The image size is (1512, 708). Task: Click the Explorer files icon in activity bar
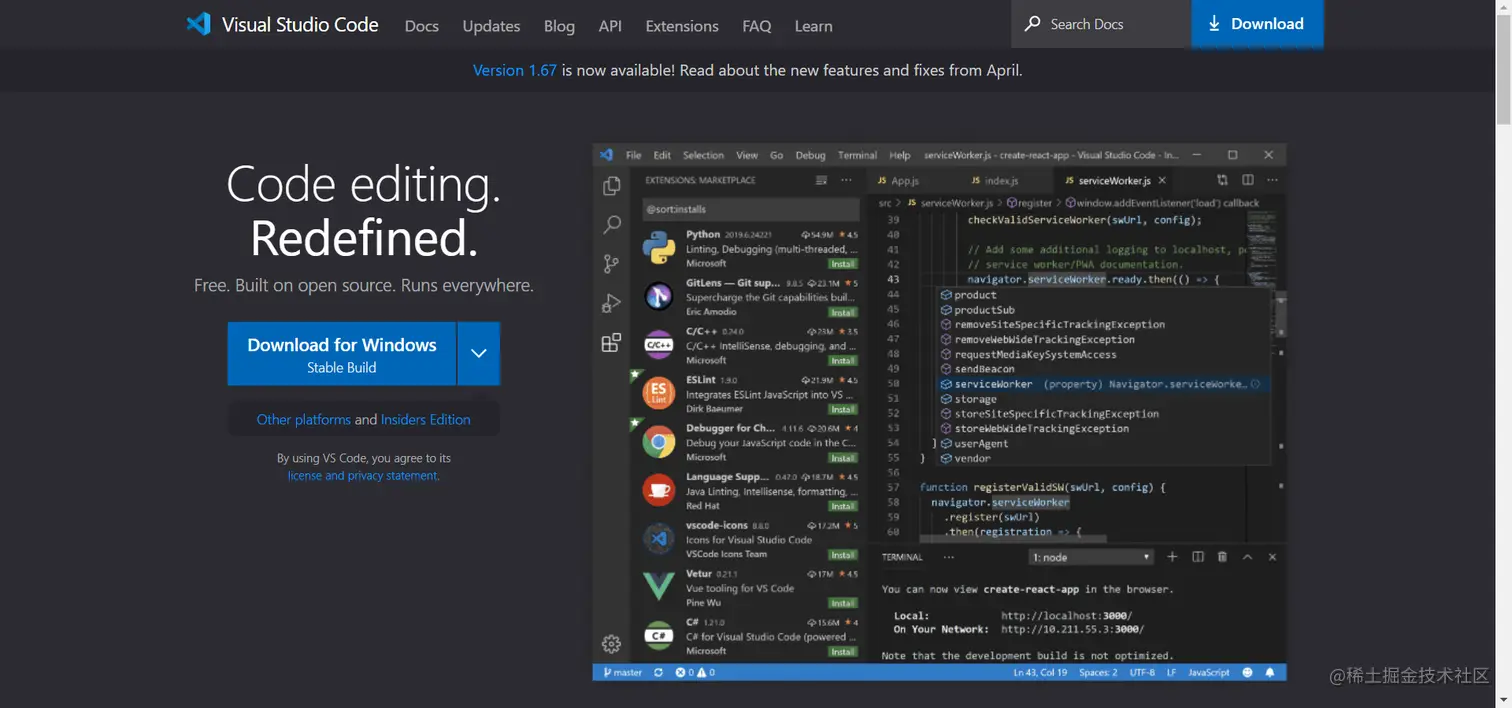[x=612, y=186]
